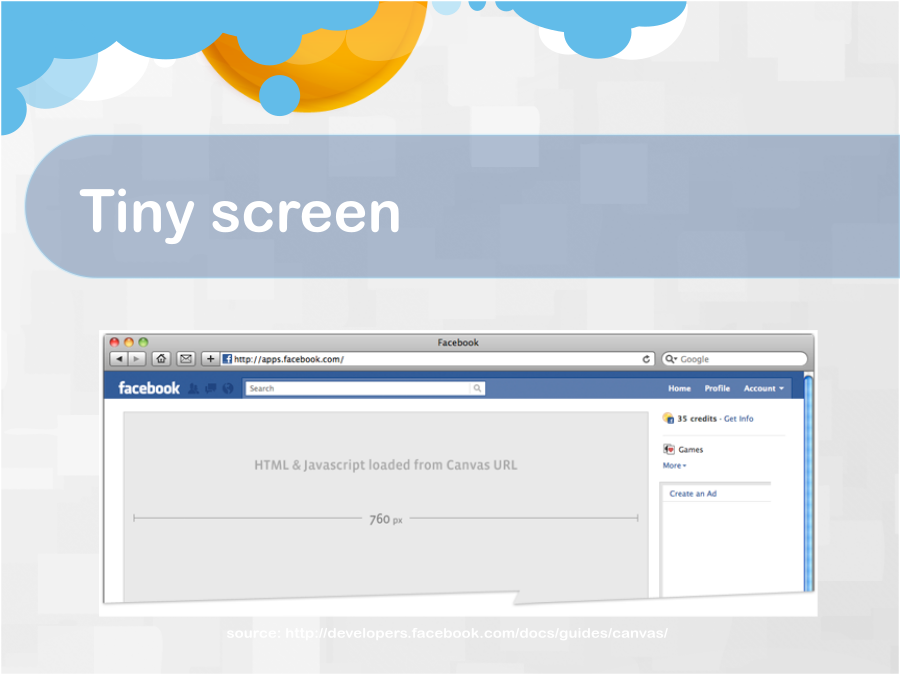This screenshot has height=675, width=900.
Task: Click the browser forward arrow button
Action: [136, 359]
